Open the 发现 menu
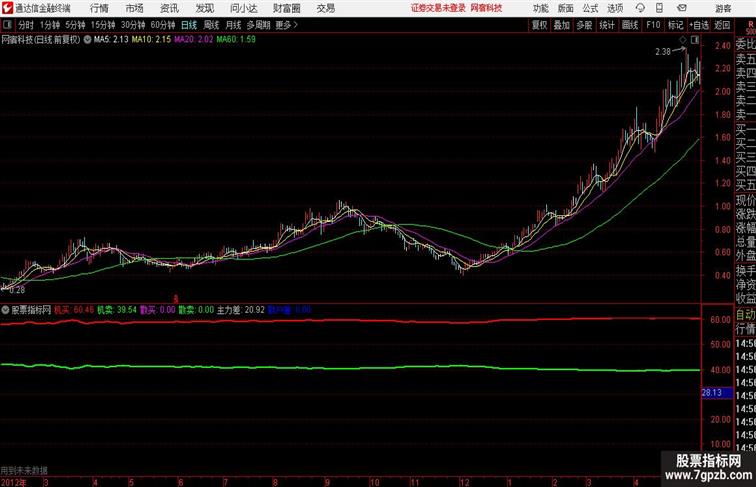This screenshot has height=487, width=756. (x=204, y=8)
